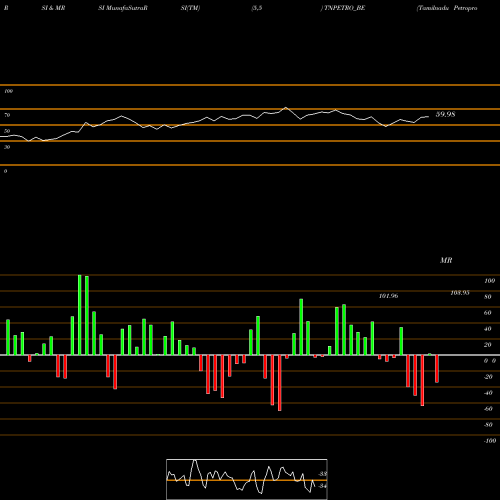Image resolution: width=500 pixels, height=500 pixels.
Task: Click the 40 label on MR right axis
Action: click(x=488, y=329)
